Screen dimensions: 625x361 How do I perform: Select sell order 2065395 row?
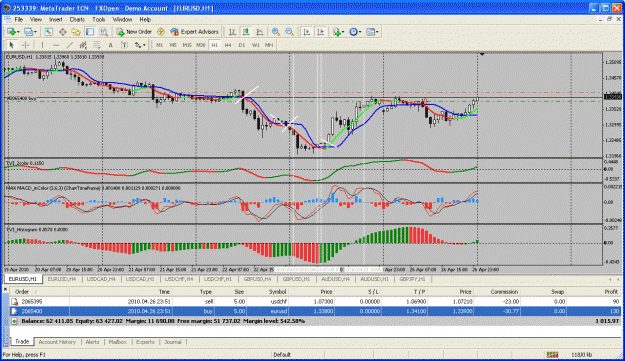[314, 302]
